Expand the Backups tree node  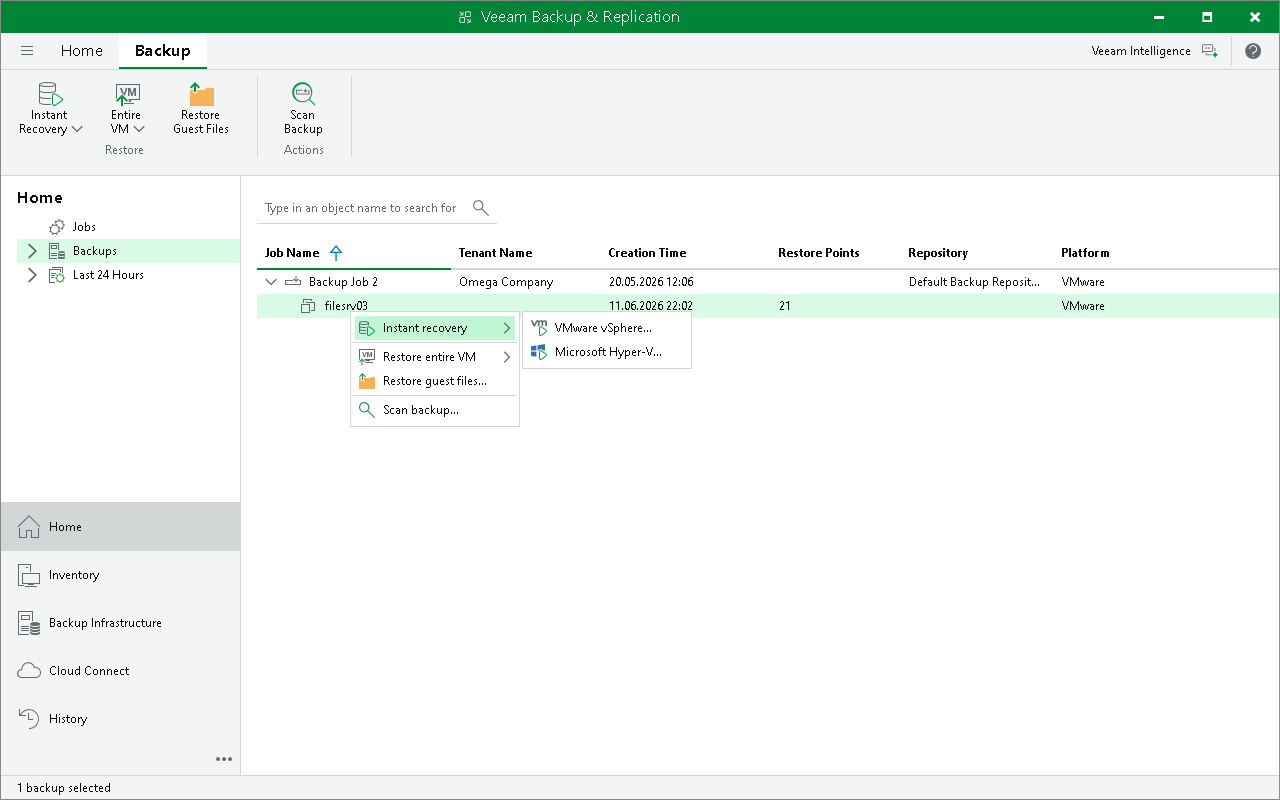click(x=32, y=251)
